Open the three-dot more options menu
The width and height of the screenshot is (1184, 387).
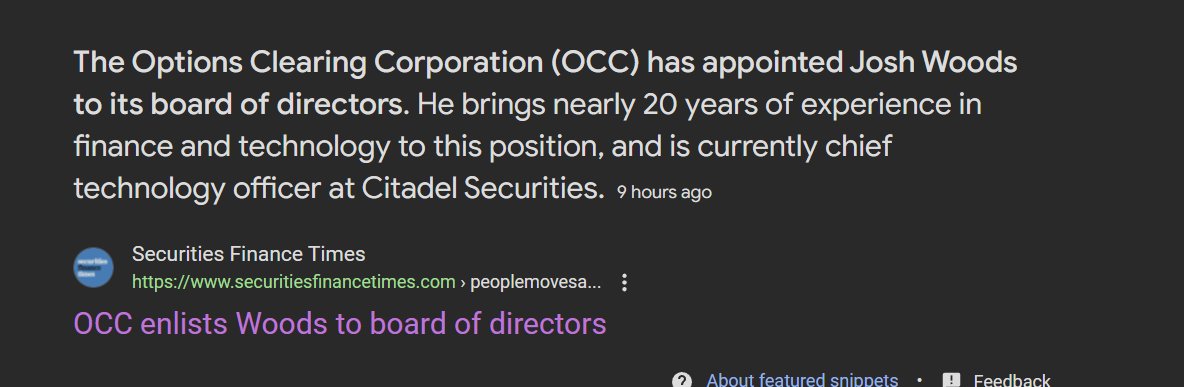(624, 283)
